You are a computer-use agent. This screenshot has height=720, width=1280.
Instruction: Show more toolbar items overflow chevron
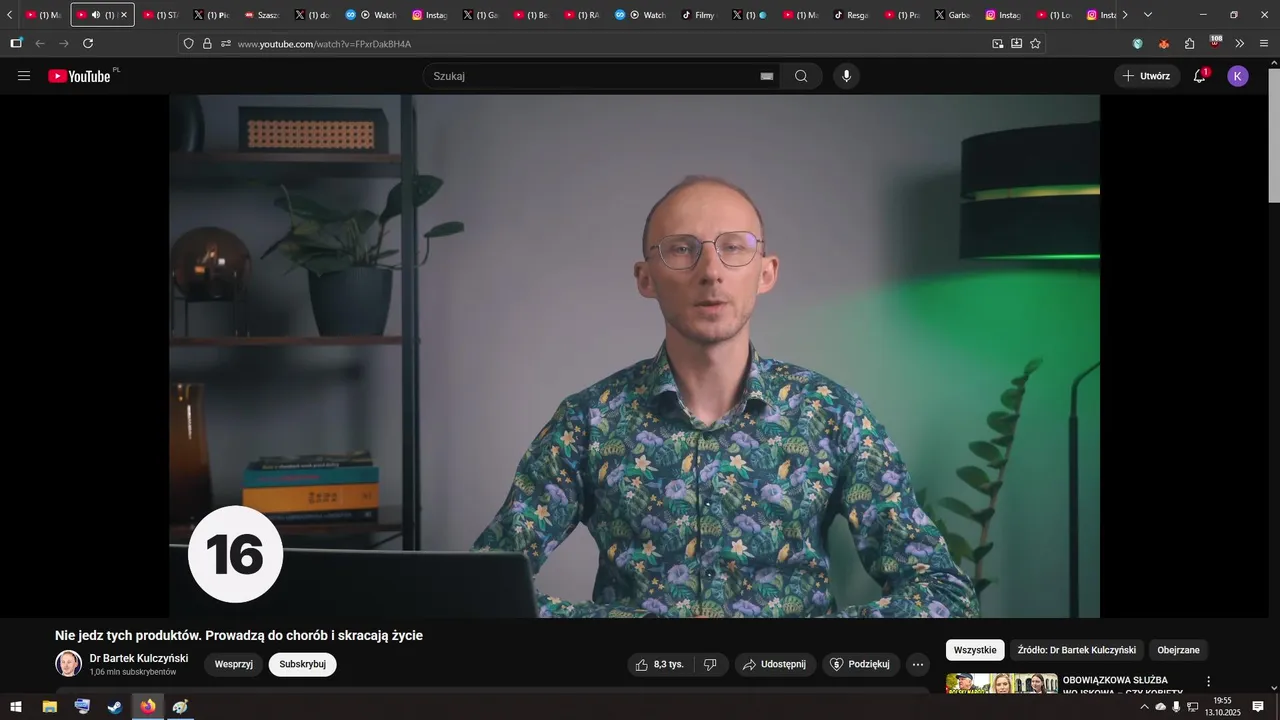coord(1240,43)
